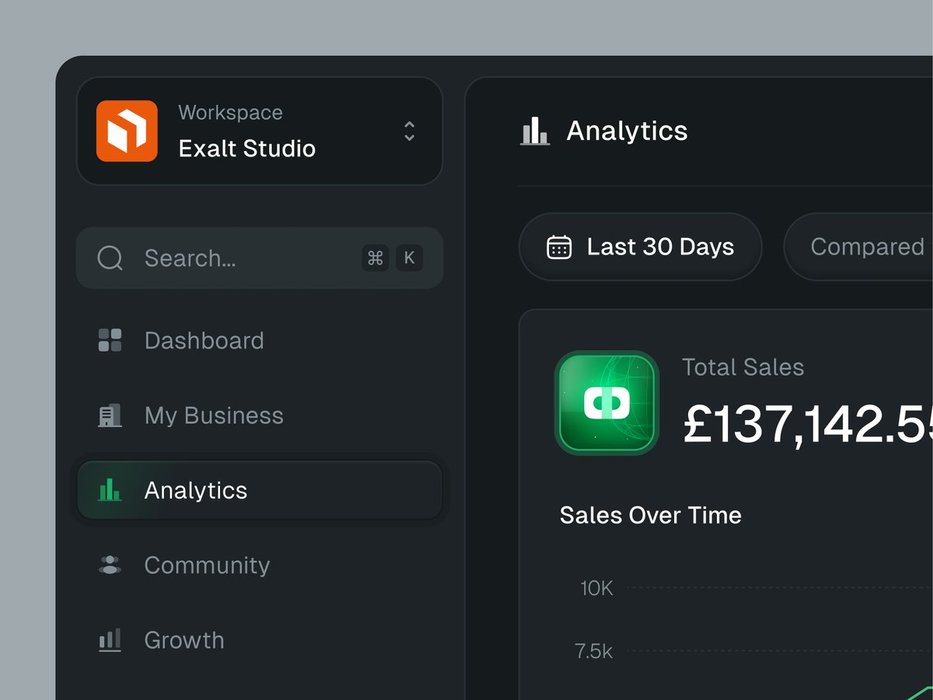933x700 pixels.
Task: Click the Exalt Studio workspace name
Action: pos(247,149)
